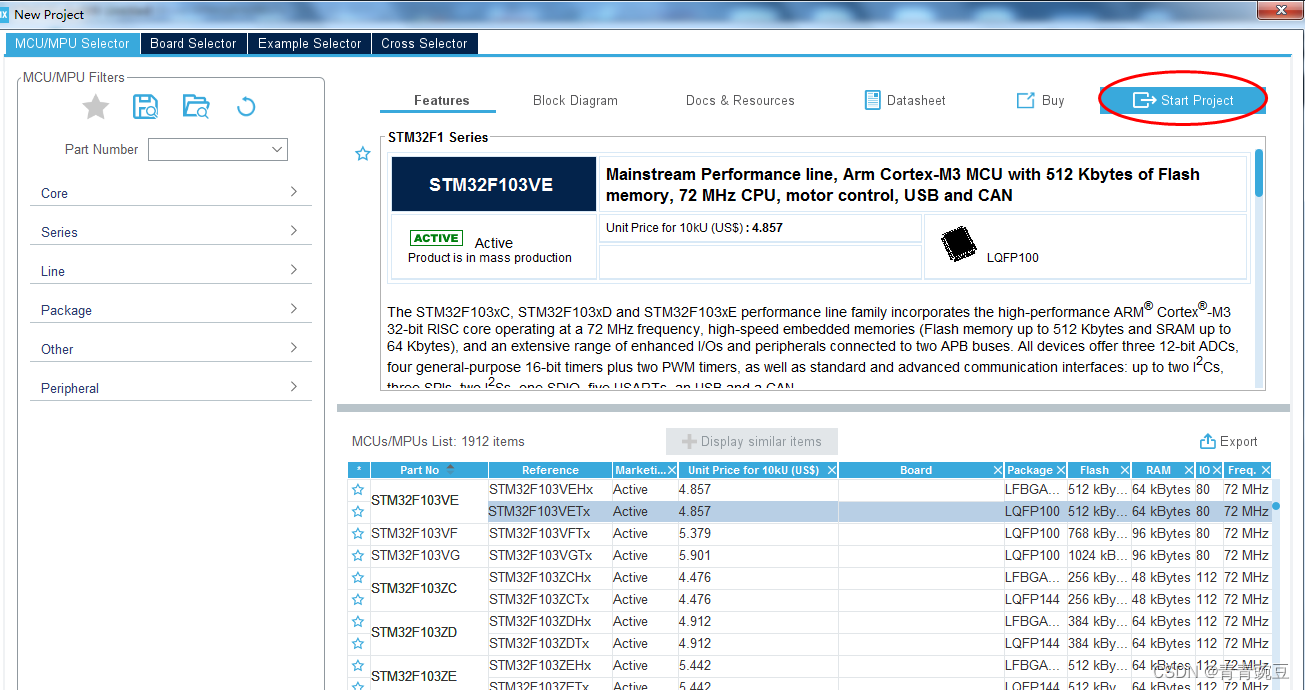Toggle favorite star for STM32F103VETx row
The width and height of the screenshot is (1305, 690).
pos(357,512)
